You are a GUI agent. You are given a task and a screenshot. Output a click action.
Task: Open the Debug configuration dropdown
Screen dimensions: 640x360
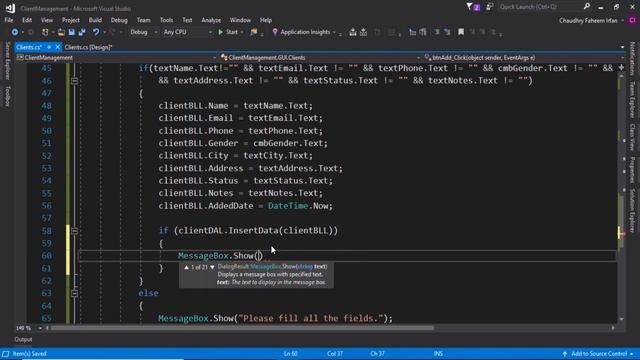pos(143,32)
